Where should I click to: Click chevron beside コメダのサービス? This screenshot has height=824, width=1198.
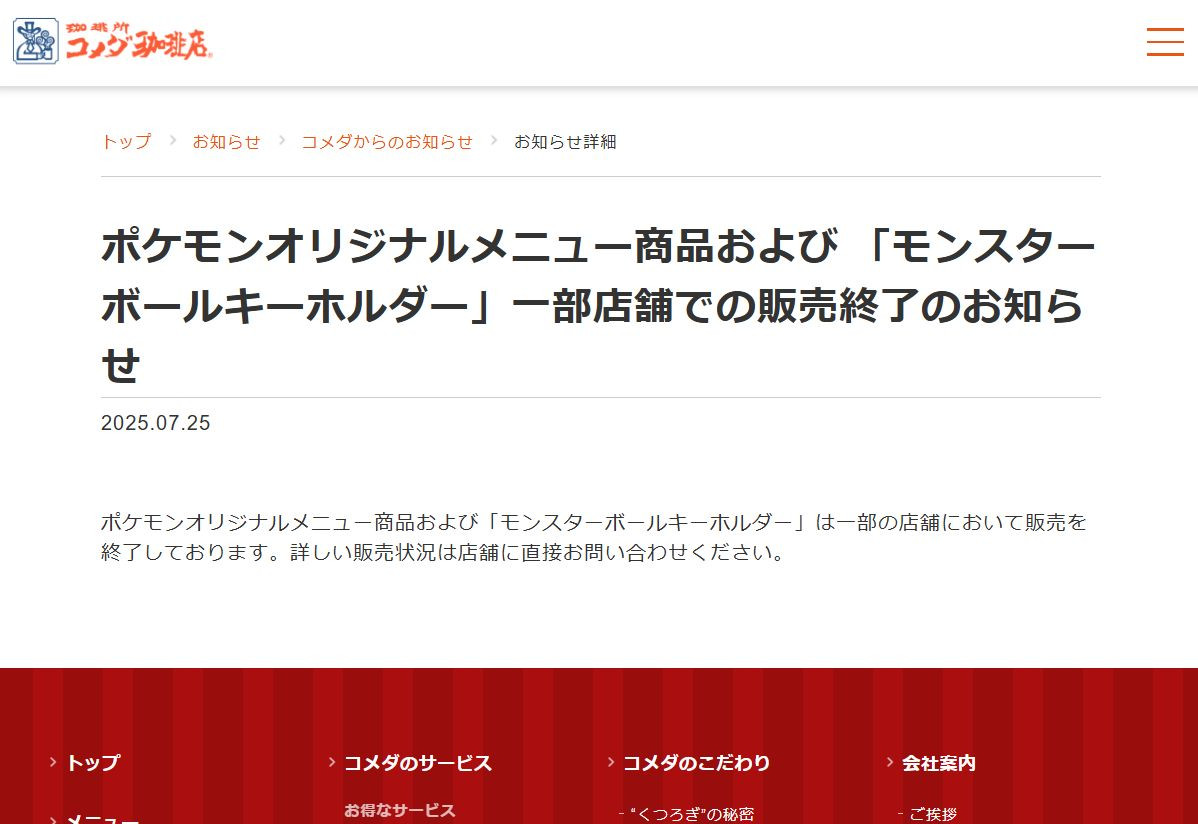point(332,762)
